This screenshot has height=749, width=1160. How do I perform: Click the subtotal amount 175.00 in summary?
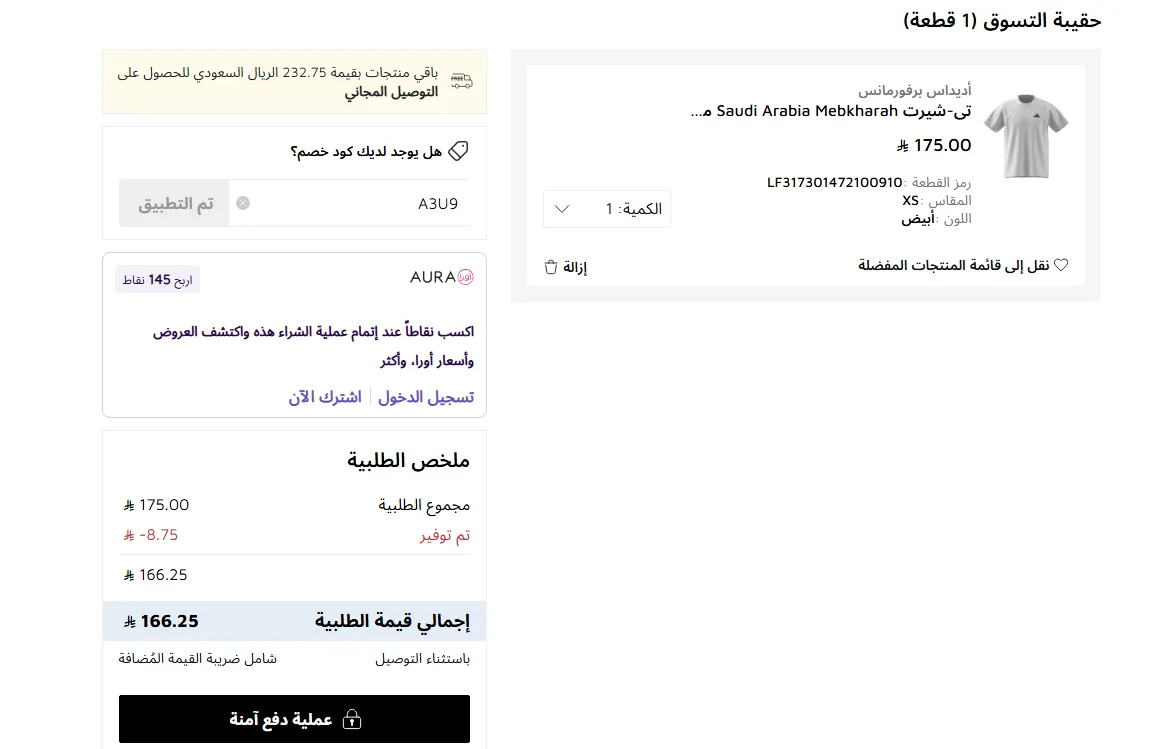point(156,505)
